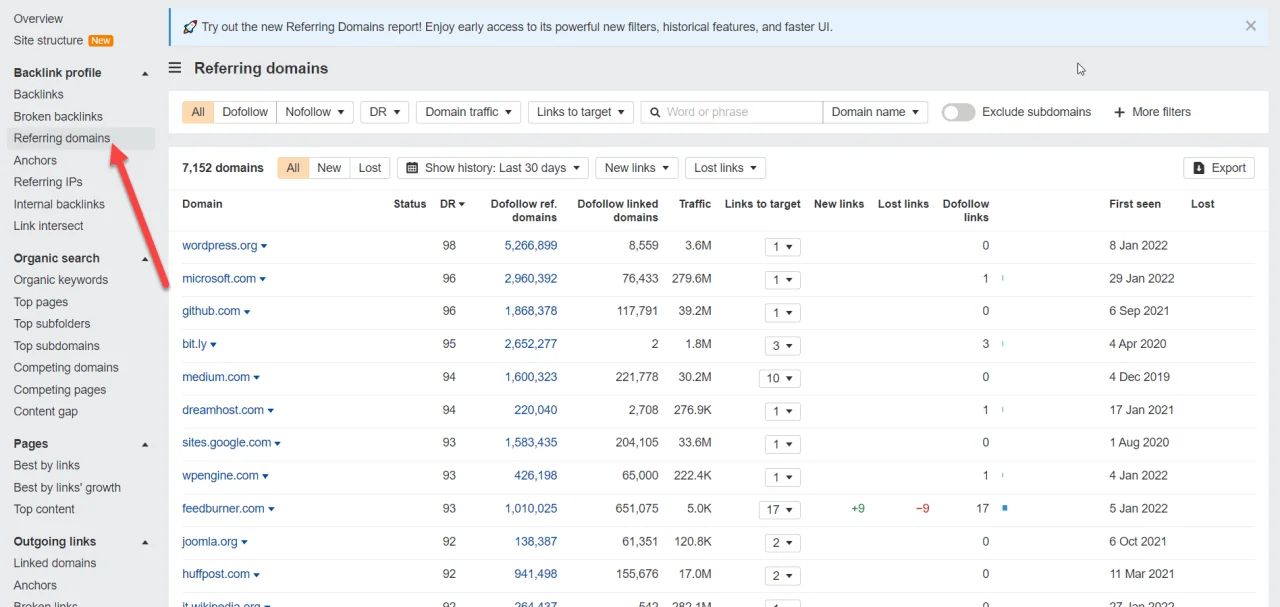1280x607 pixels.
Task: Open the Domain traffic filter dropdown
Action: [x=468, y=111]
